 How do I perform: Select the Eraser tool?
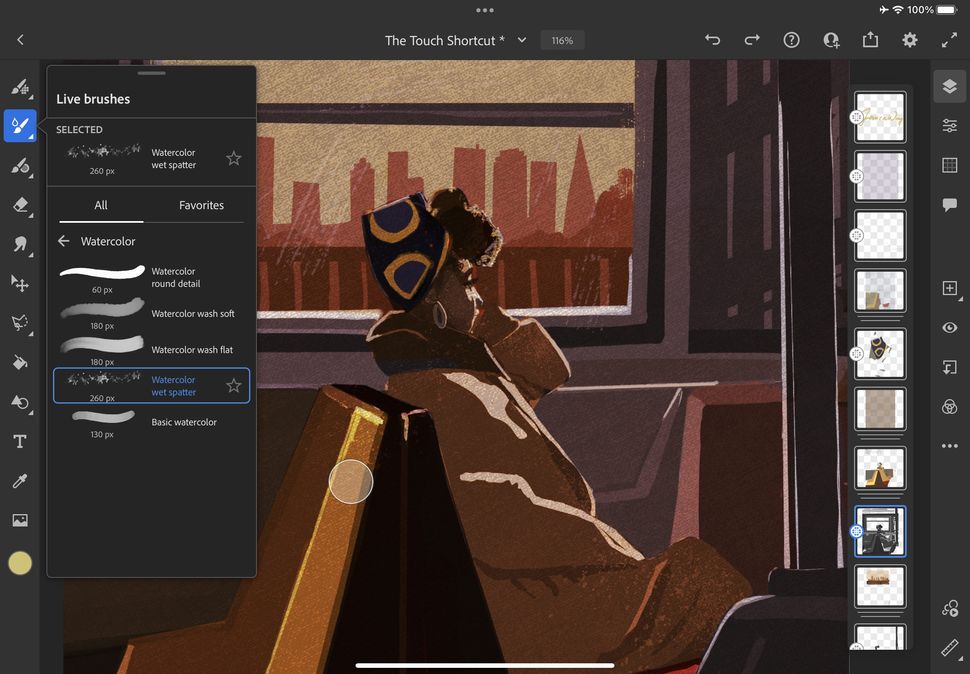(20, 205)
